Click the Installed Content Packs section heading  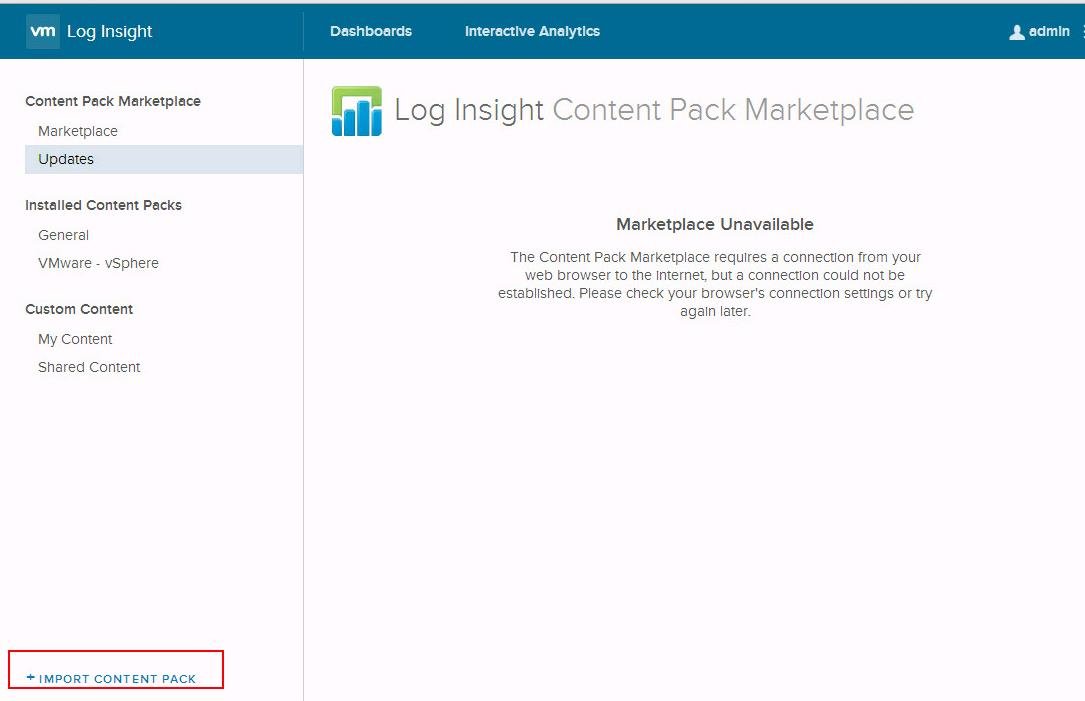(103, 205)
